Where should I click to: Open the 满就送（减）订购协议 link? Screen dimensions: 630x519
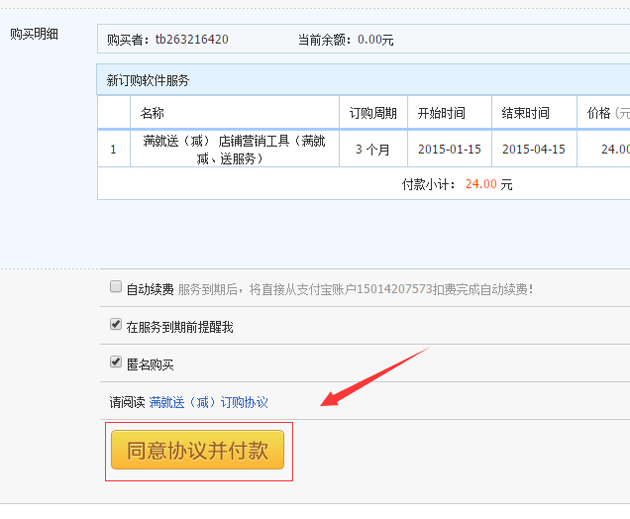(208, 402)
